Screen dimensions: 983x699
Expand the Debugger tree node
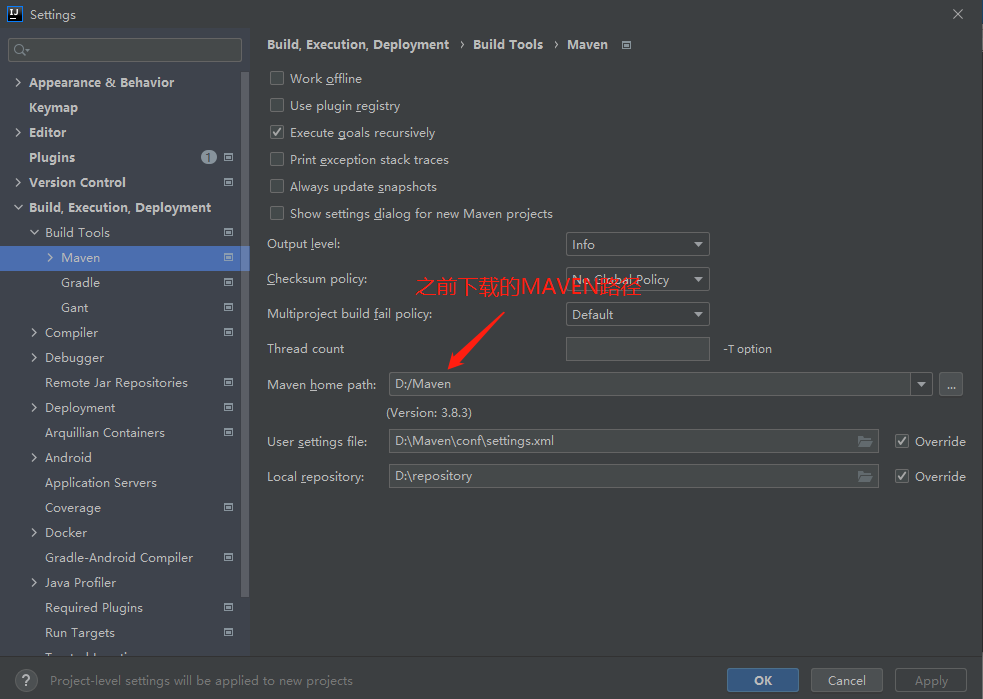34,357
